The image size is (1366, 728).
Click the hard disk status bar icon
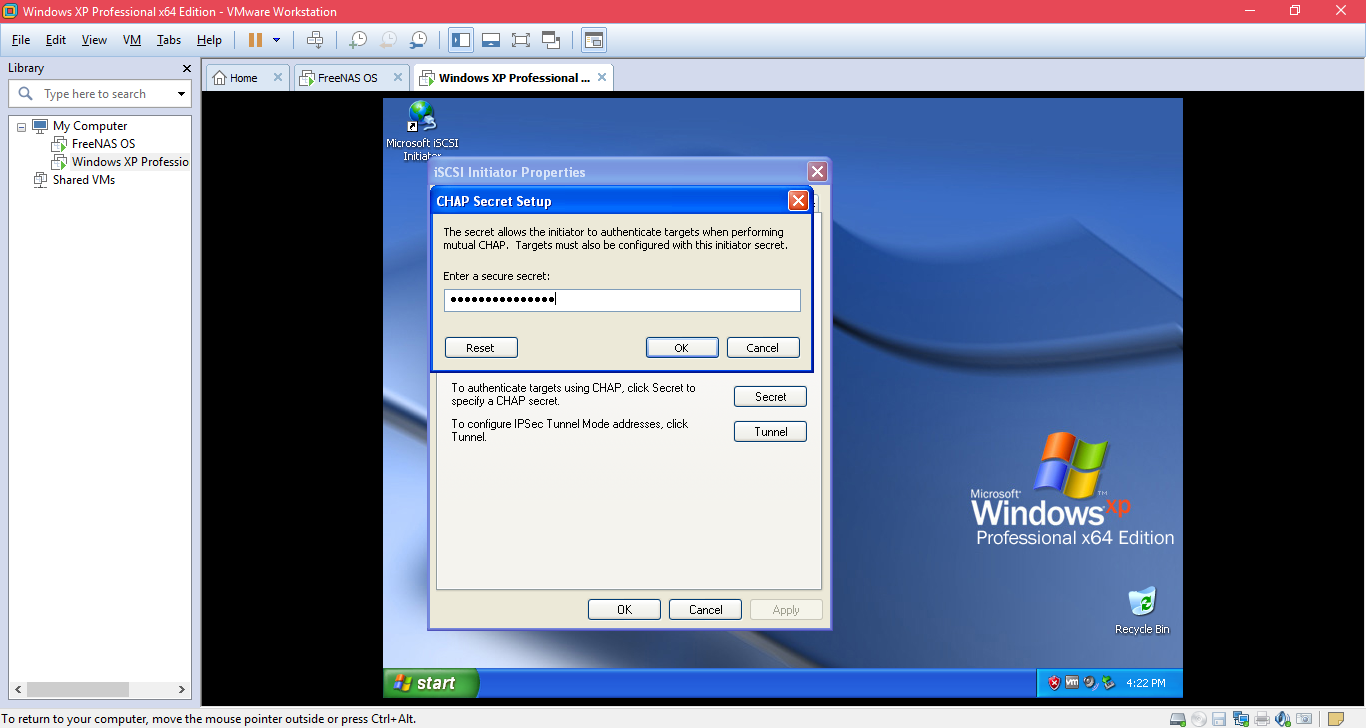1177,719
